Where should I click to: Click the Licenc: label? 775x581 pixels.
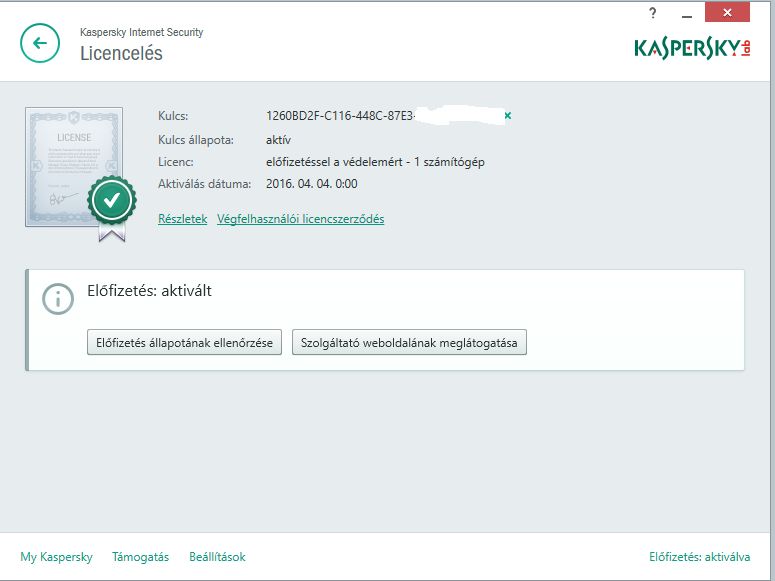(175, 162)
